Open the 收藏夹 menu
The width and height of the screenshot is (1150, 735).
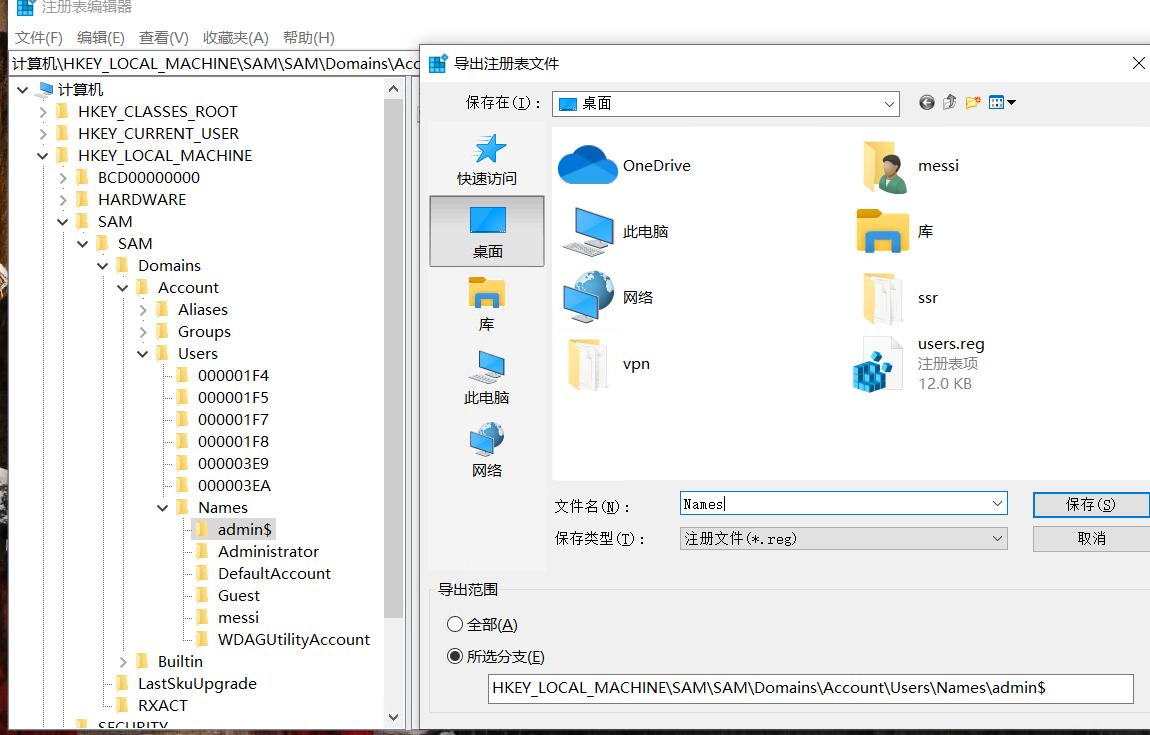coord(234,37)
